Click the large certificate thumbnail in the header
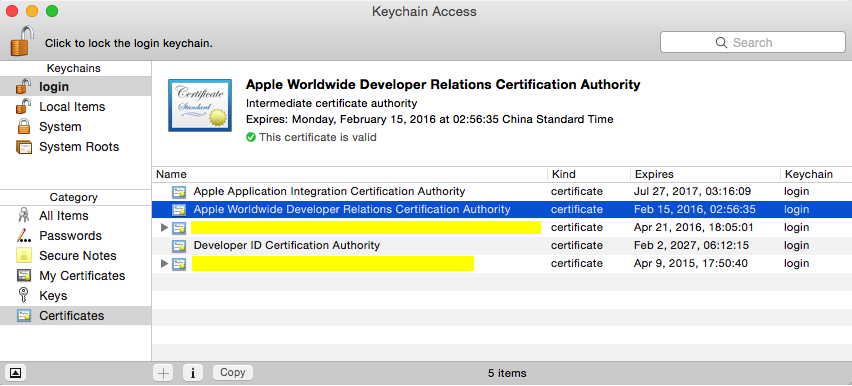 click(200, 105)
